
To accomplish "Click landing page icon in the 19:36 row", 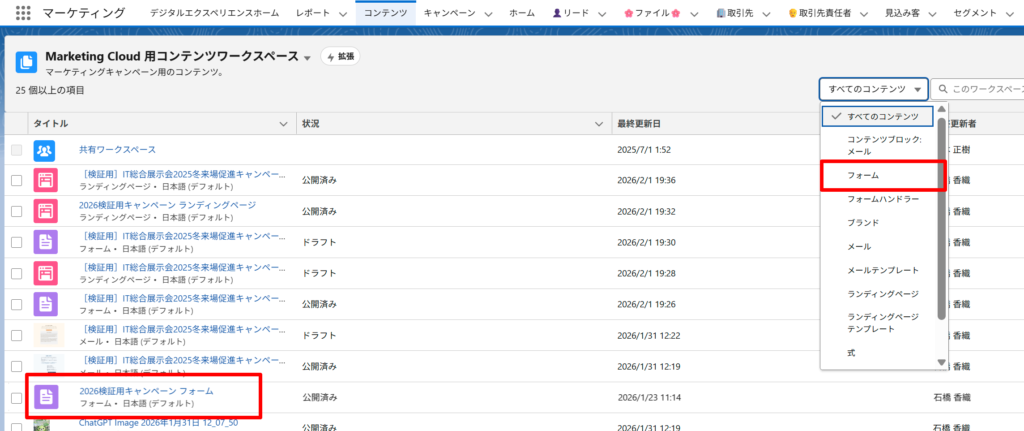I will (x=45, y=180).
